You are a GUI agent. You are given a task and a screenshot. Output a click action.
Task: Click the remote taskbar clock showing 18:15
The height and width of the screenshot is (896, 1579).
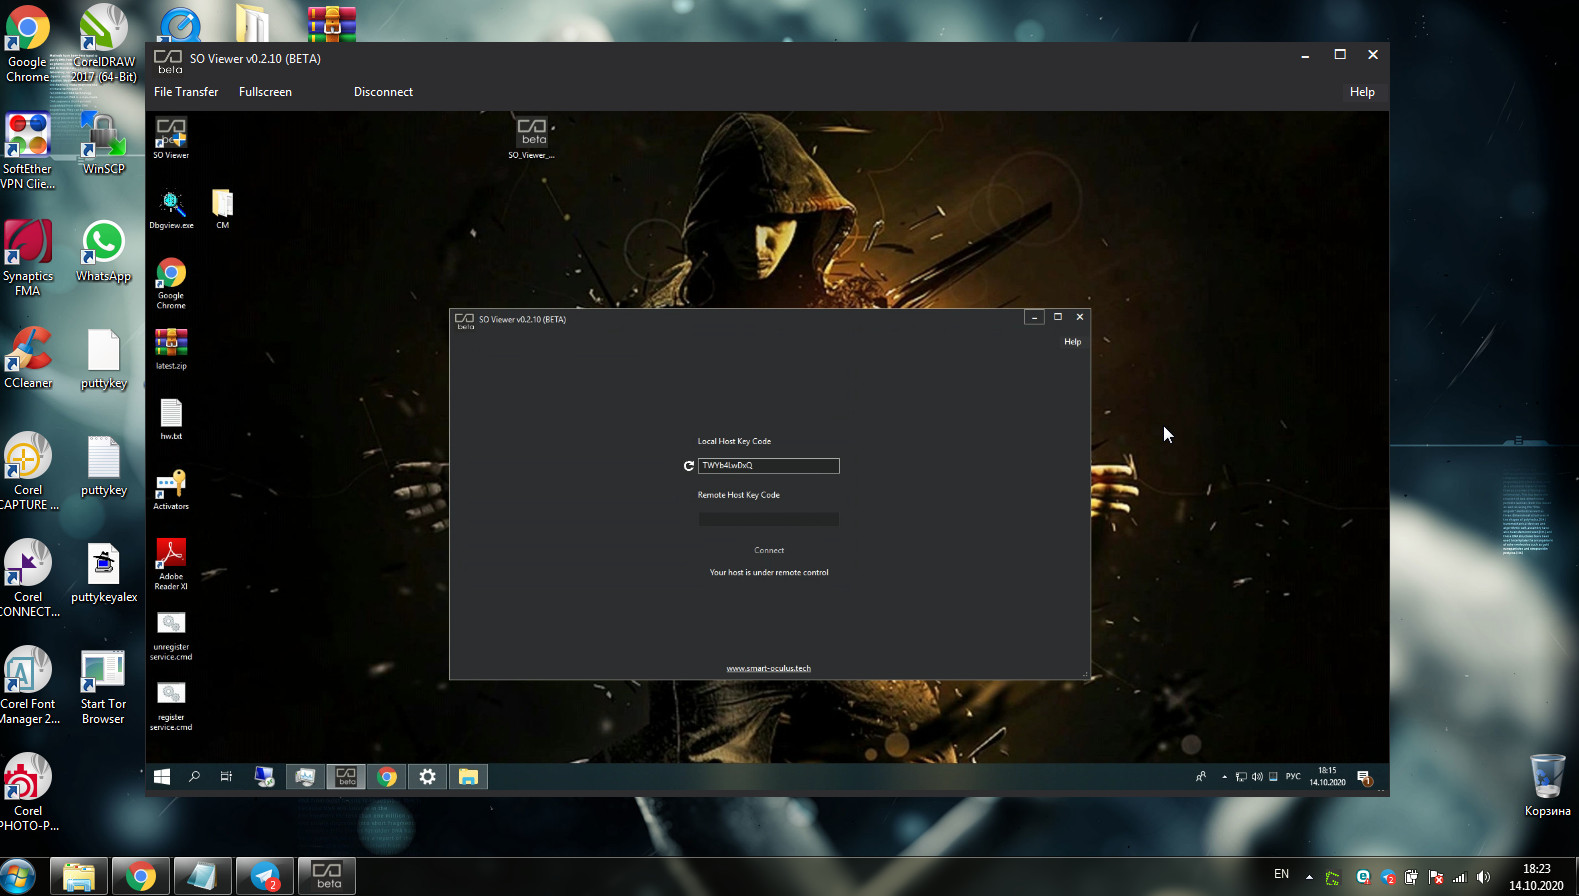[x=1327, y=777]
